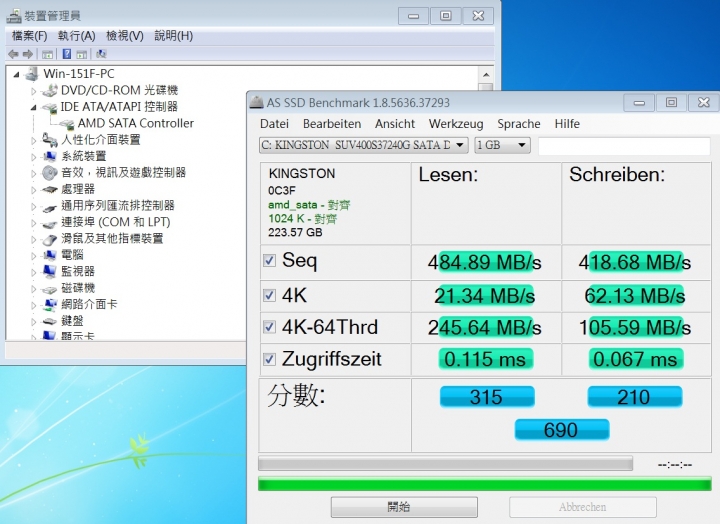Uncheck the Seq test checkbox
The image size is (720, 524).
[270, 261]
